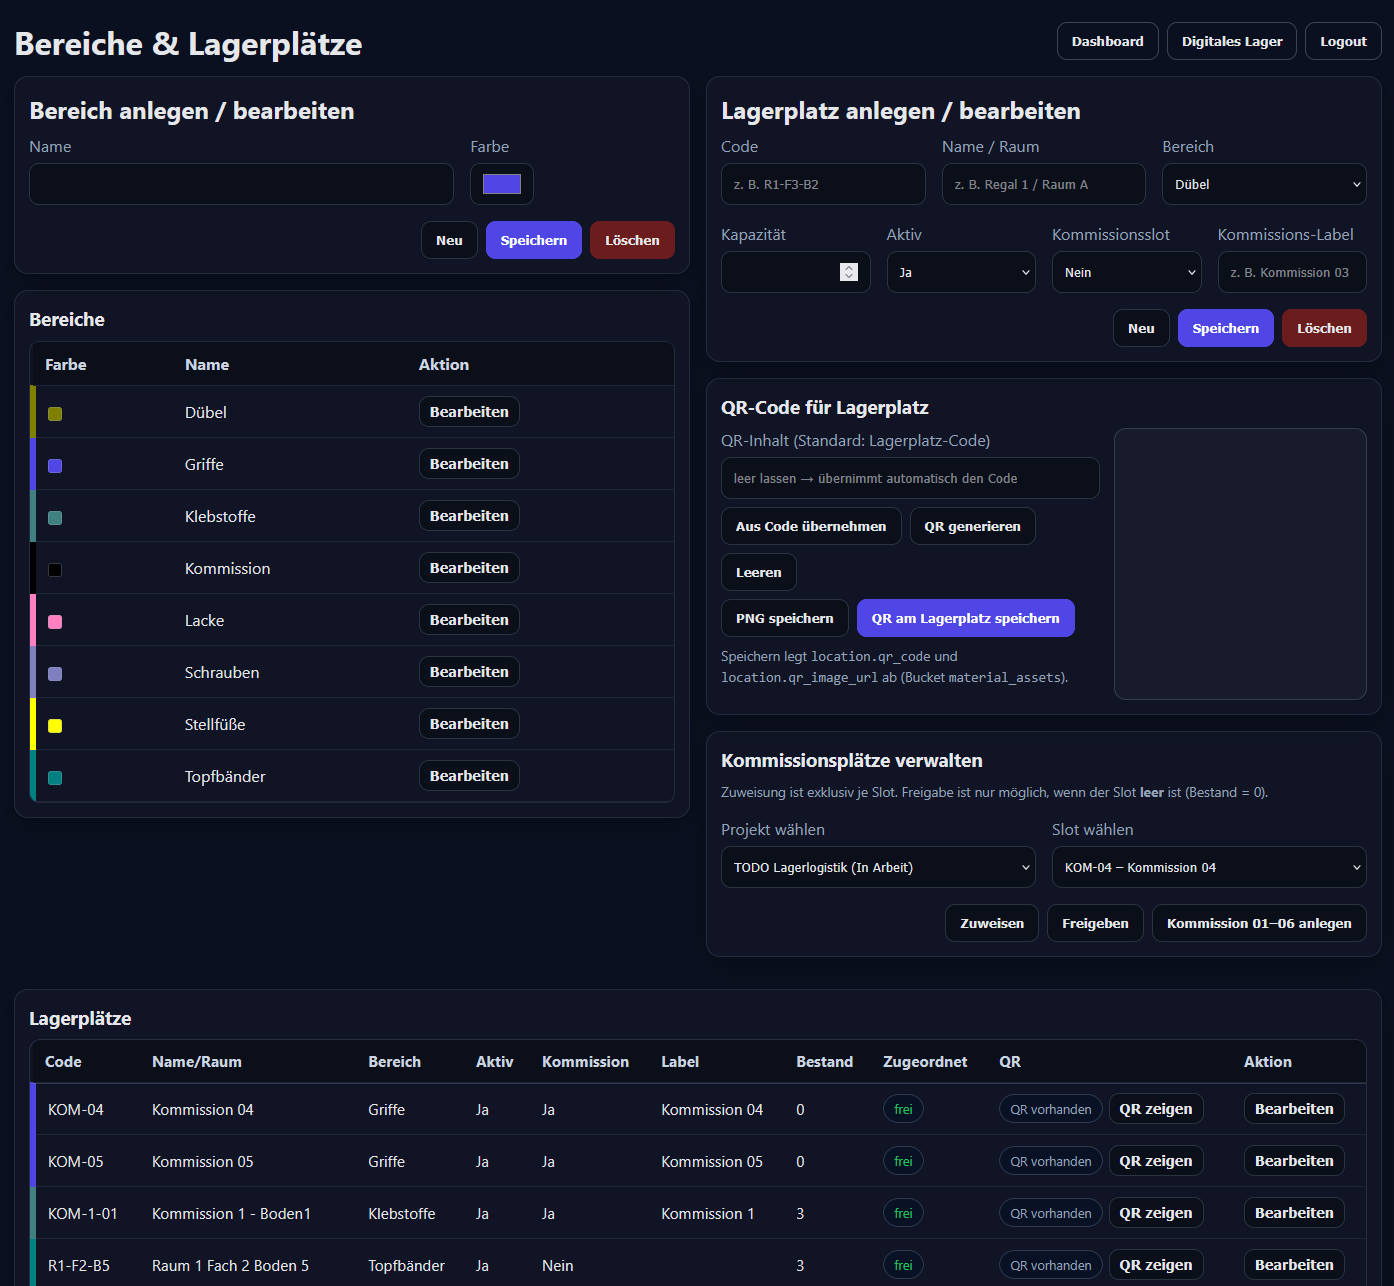Click the Code input field

pyautogui.click(x=822, y=184)
